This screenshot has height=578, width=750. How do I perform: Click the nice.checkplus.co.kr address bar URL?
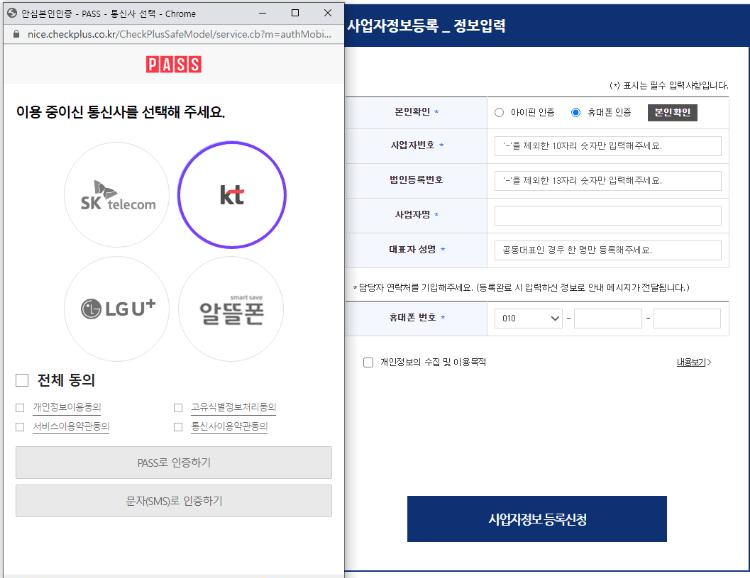pyautogui.click(x=179, y=34)
